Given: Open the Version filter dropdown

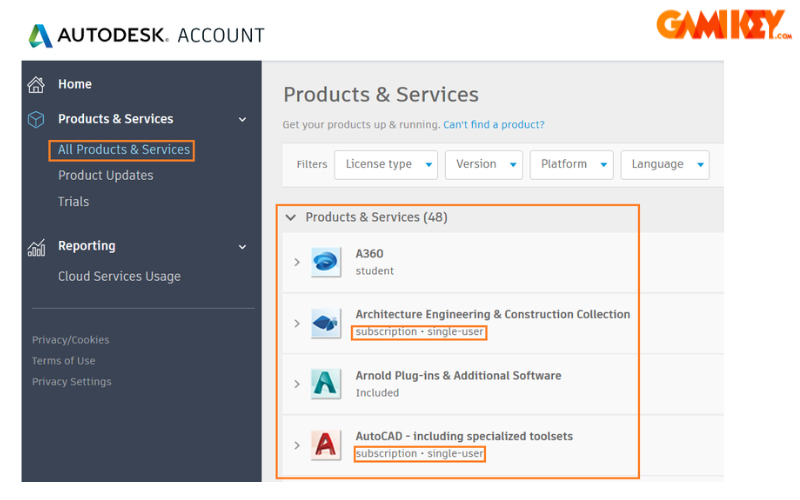Looking at the screenshot, I should click(484, 165).
